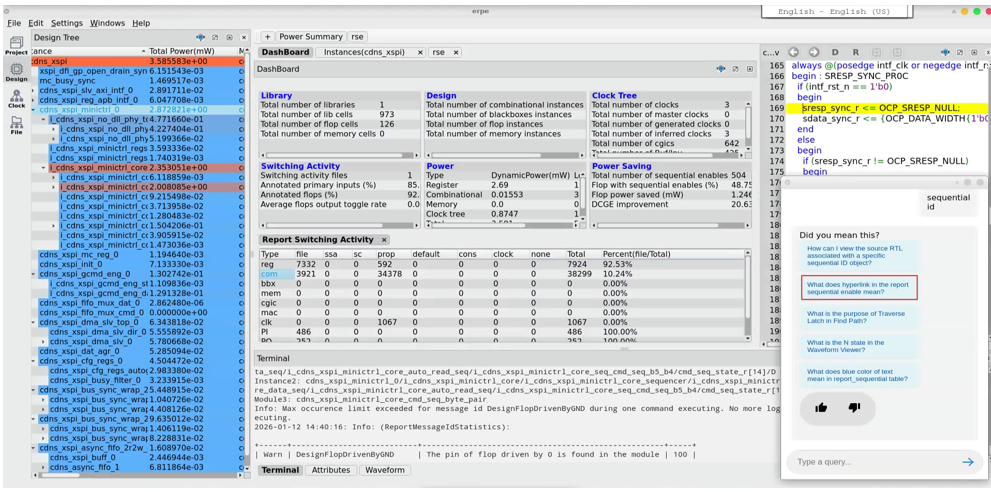Screen dimensions: 991x492
Task: Switch to the Waveform tab
Action: click(384, 470)
